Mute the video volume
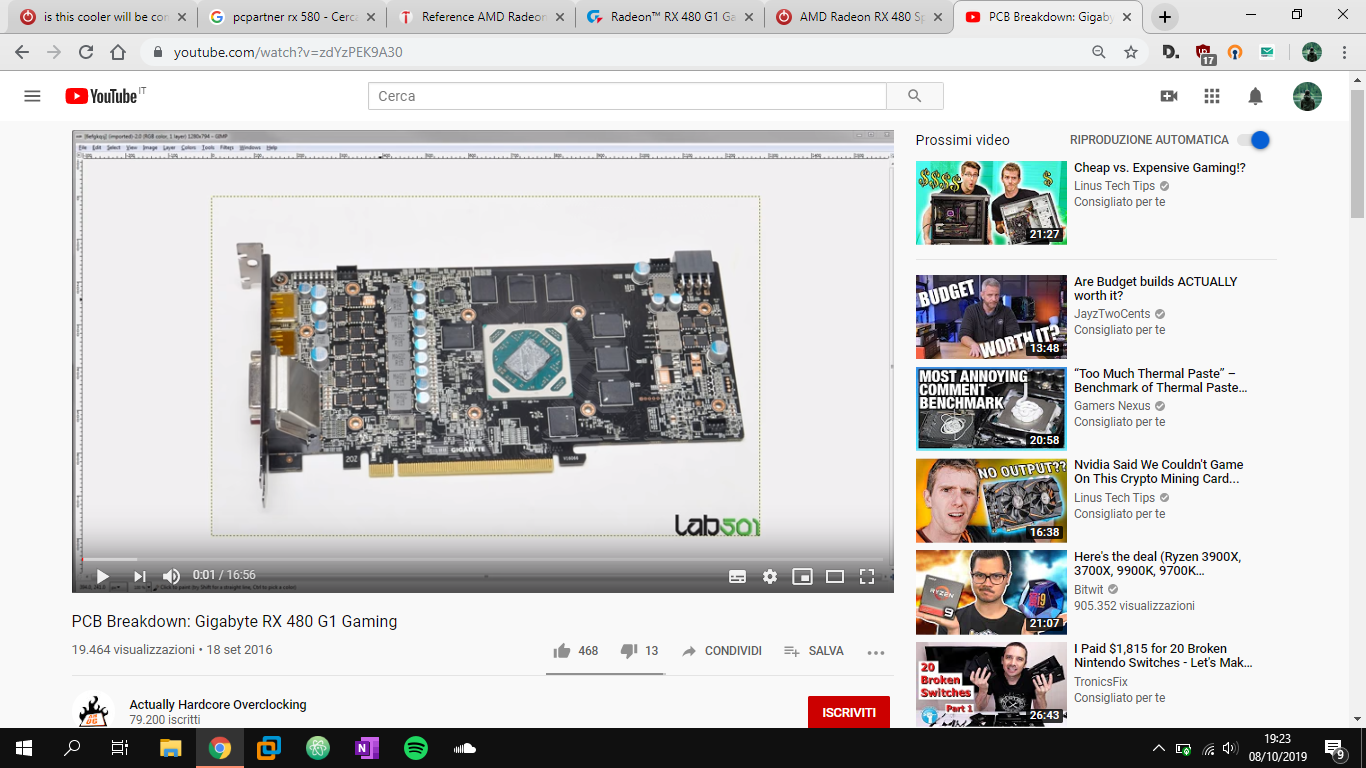 tap(171, 576)
